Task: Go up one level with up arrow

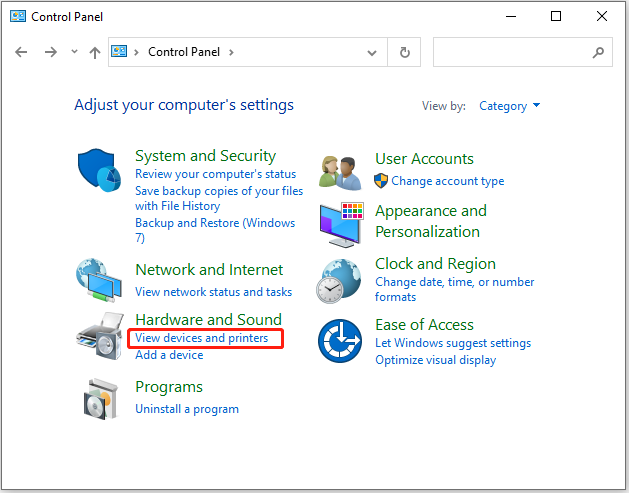Action: pyautogui.click(x=95, y=53)
